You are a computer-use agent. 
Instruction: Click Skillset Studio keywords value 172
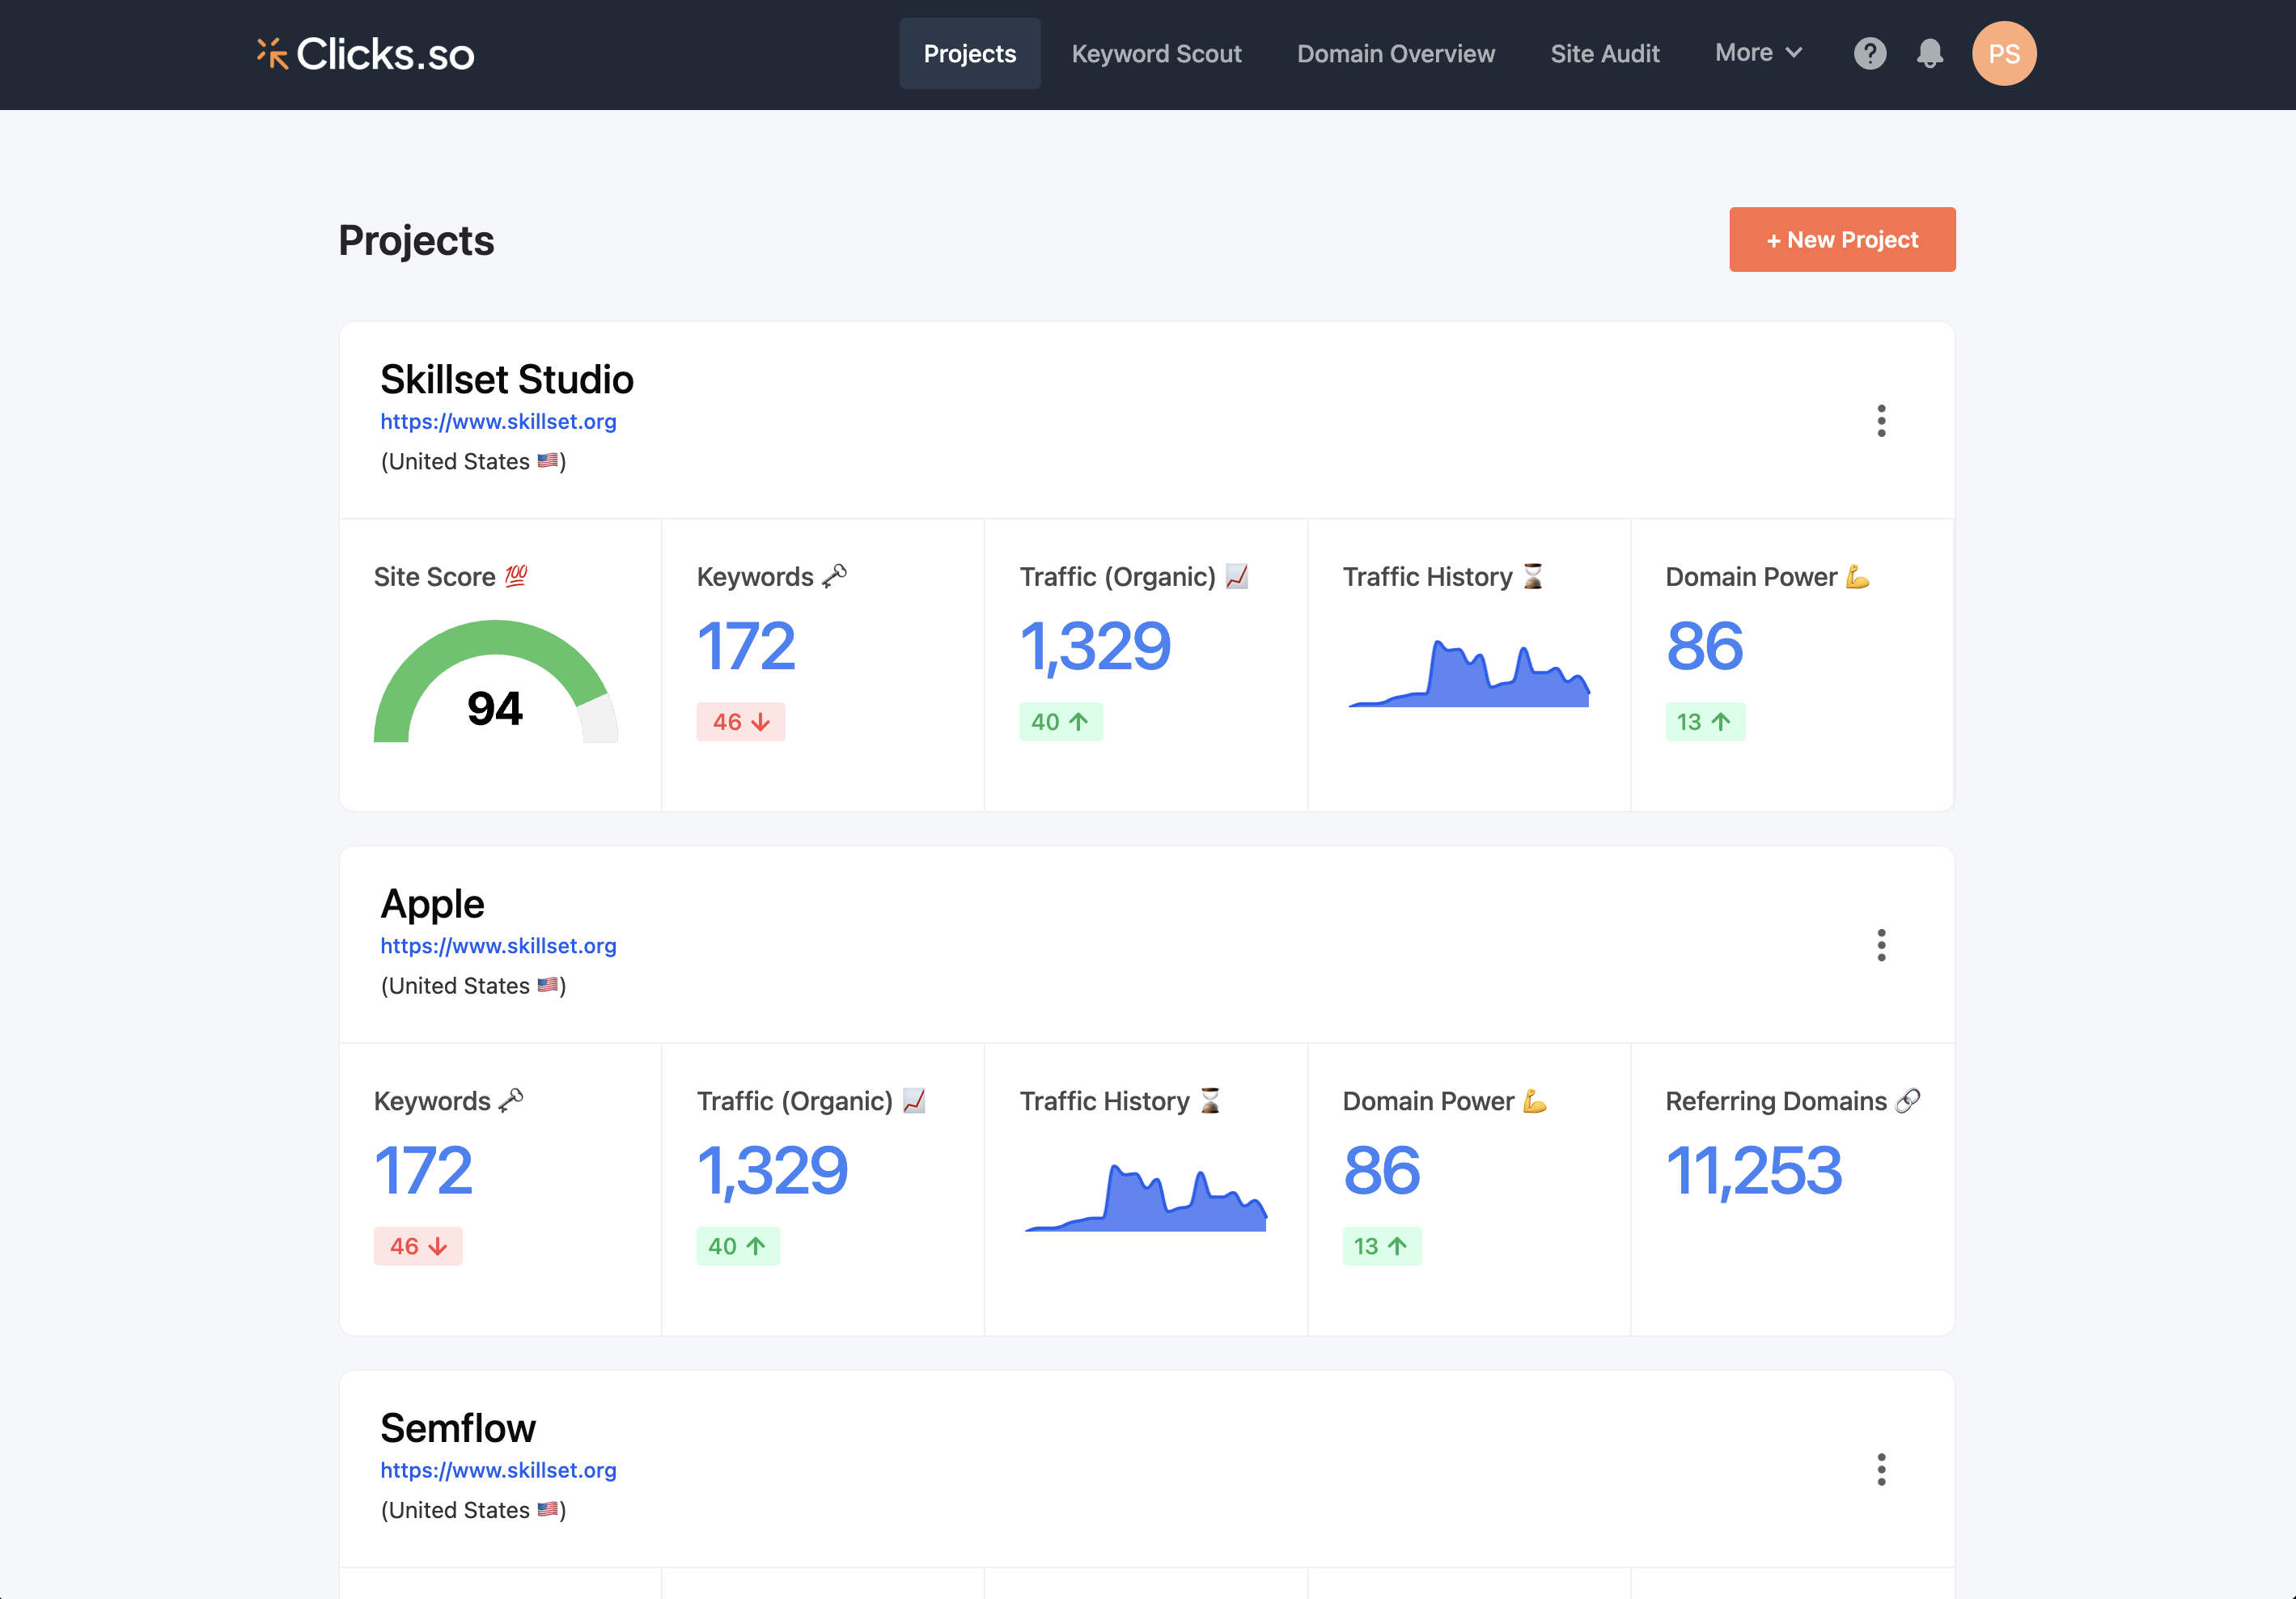(x=746, y=646)
